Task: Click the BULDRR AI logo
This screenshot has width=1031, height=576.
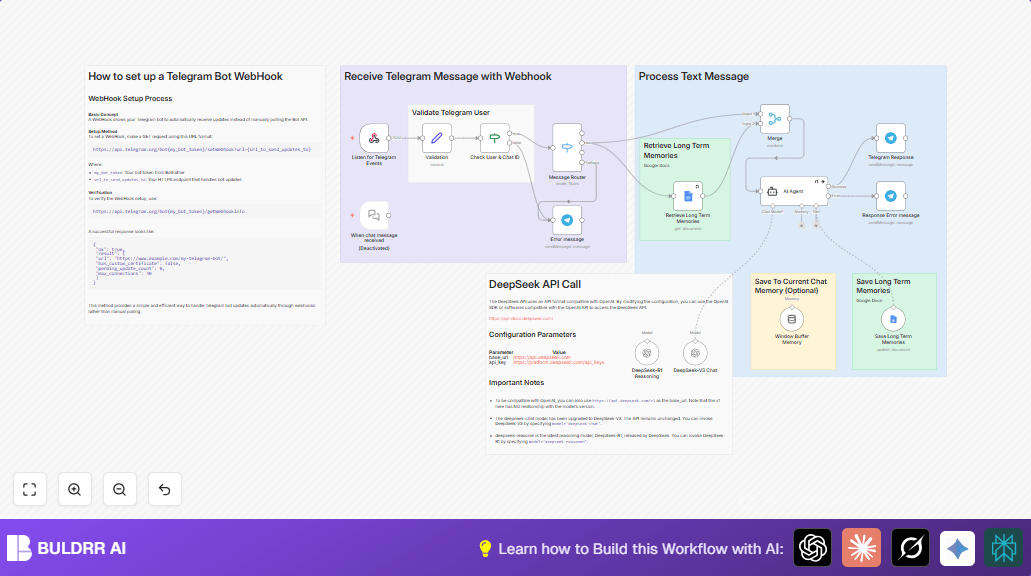Action: tap(66, 548)
